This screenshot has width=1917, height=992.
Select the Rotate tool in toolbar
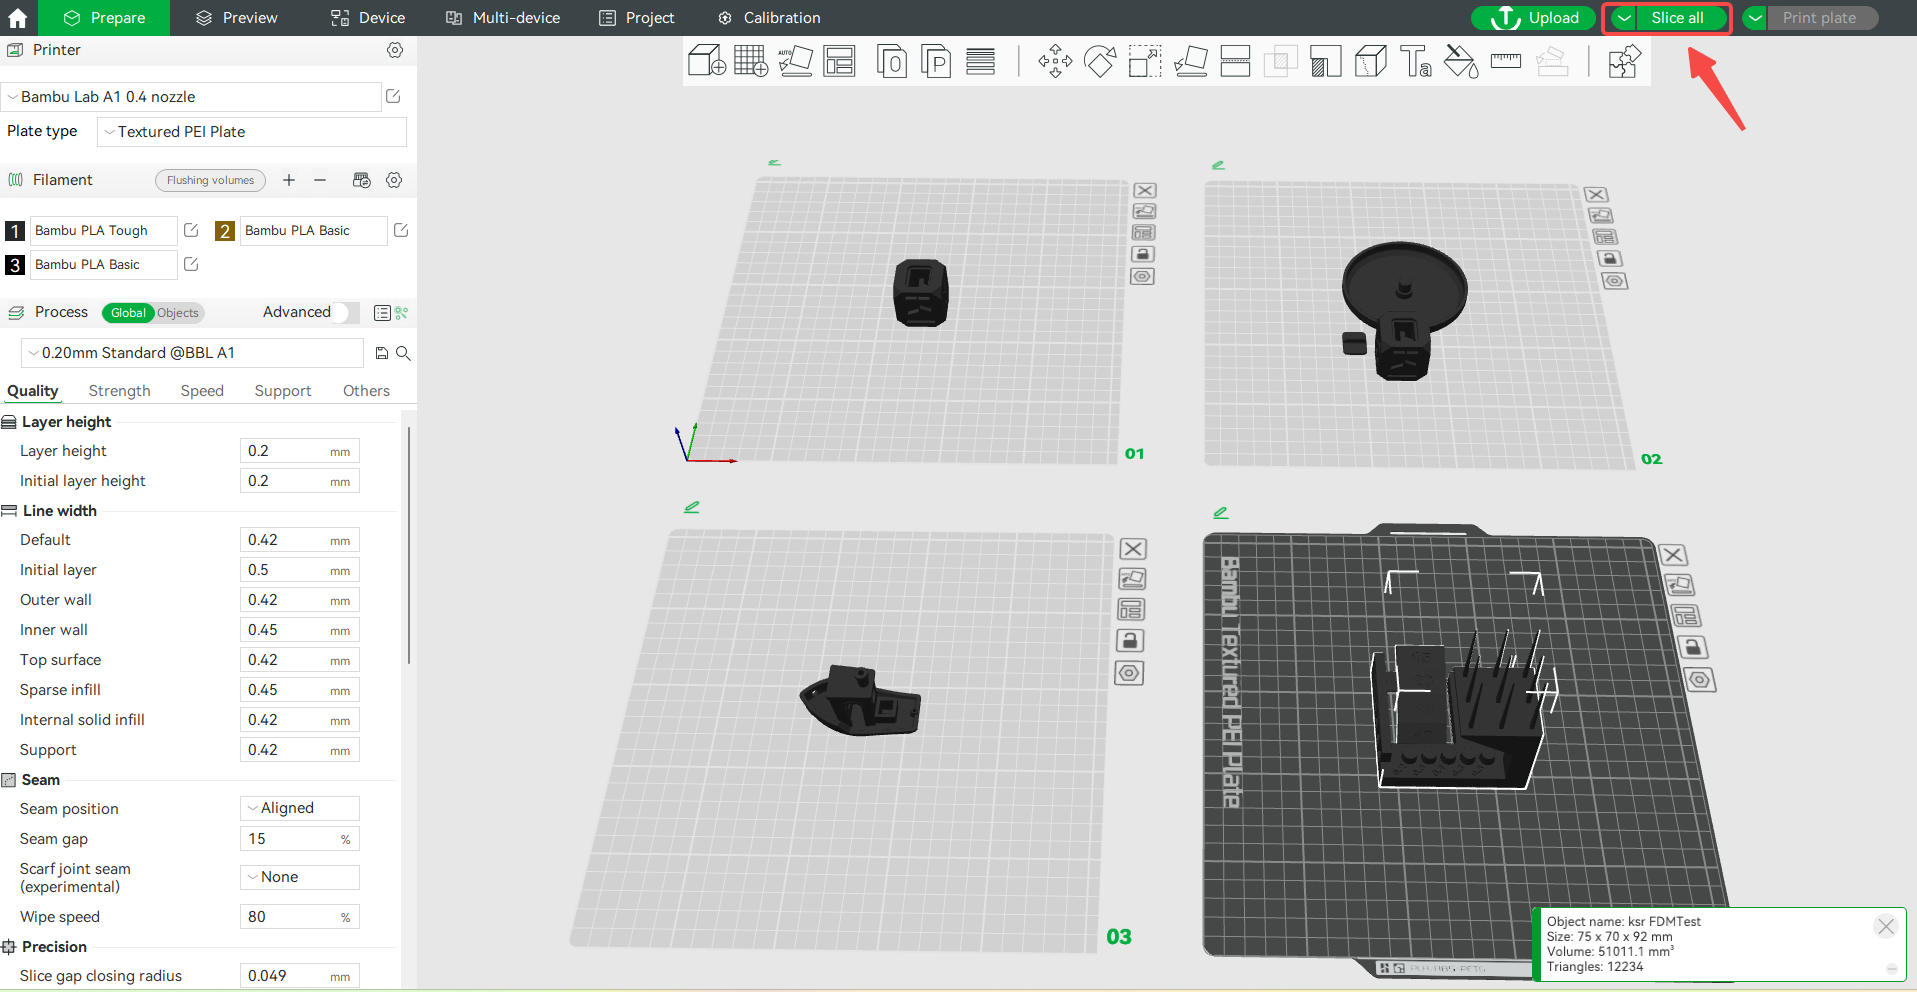click(x=1100, y=62)
